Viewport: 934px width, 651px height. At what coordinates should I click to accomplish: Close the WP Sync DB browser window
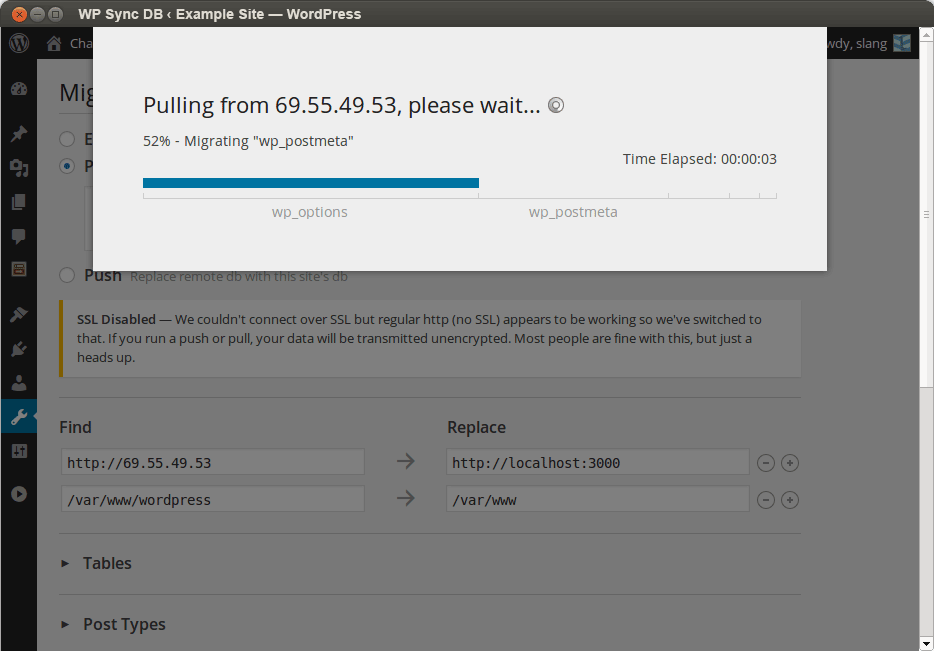pos(19,14)
